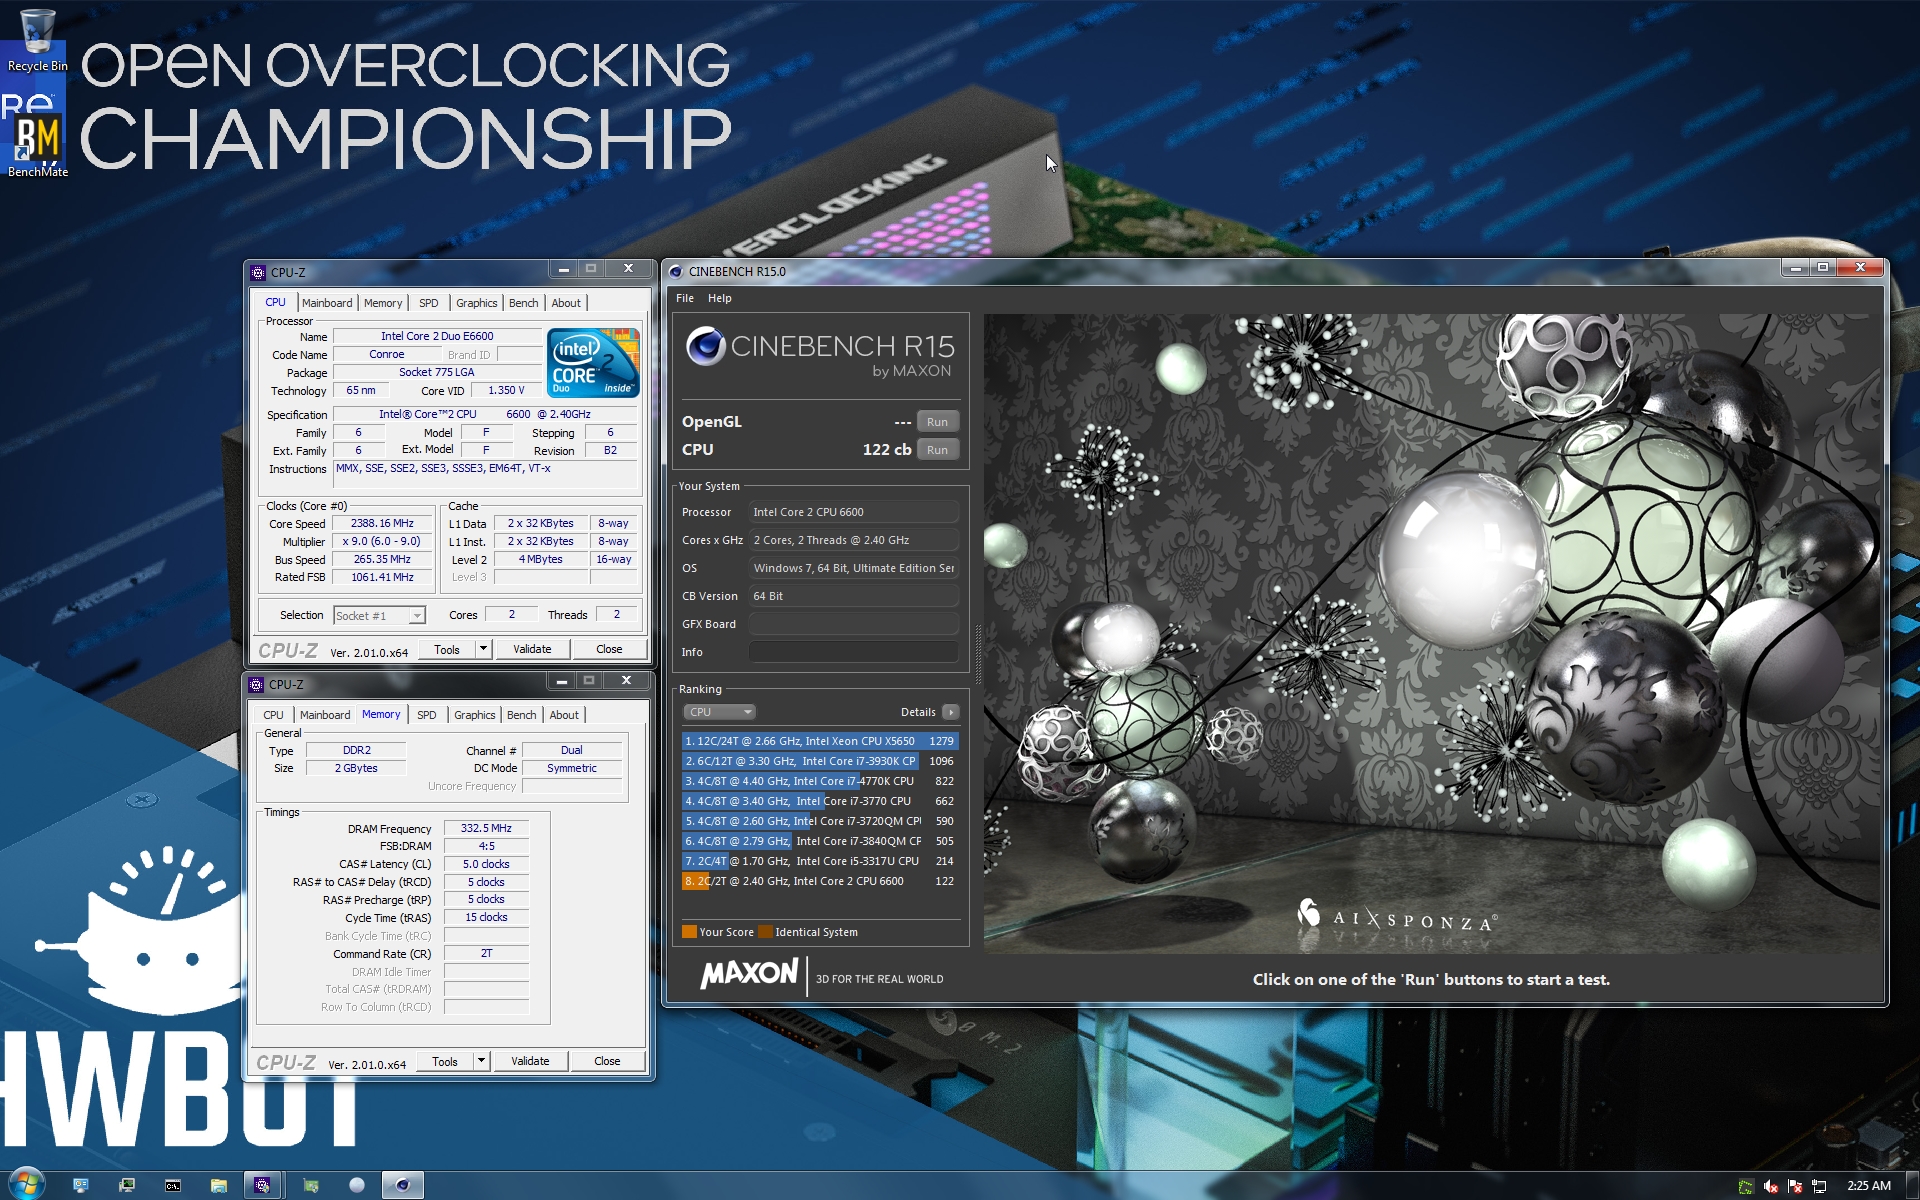Viewport: 1920px width, 1200px height.
Task: Click Validate in lower CPU-Z window
Action: [x=530, y=1061]
